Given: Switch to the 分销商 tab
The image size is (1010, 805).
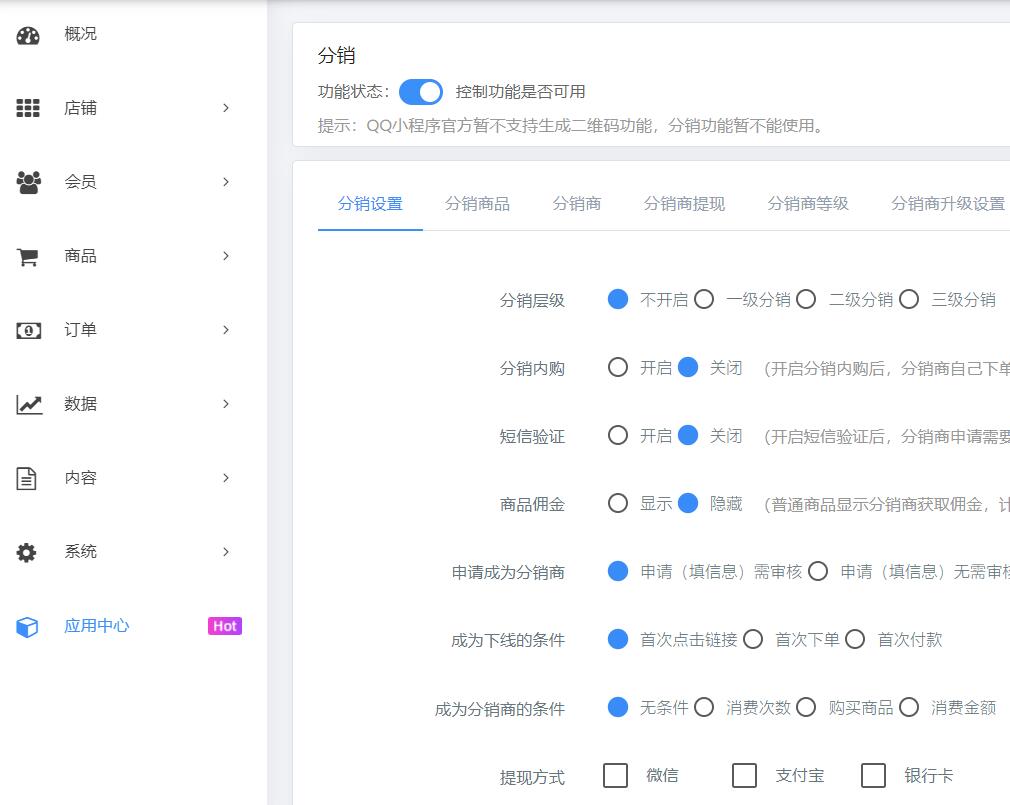Looking at the screenshot, I should coord(576,204).
